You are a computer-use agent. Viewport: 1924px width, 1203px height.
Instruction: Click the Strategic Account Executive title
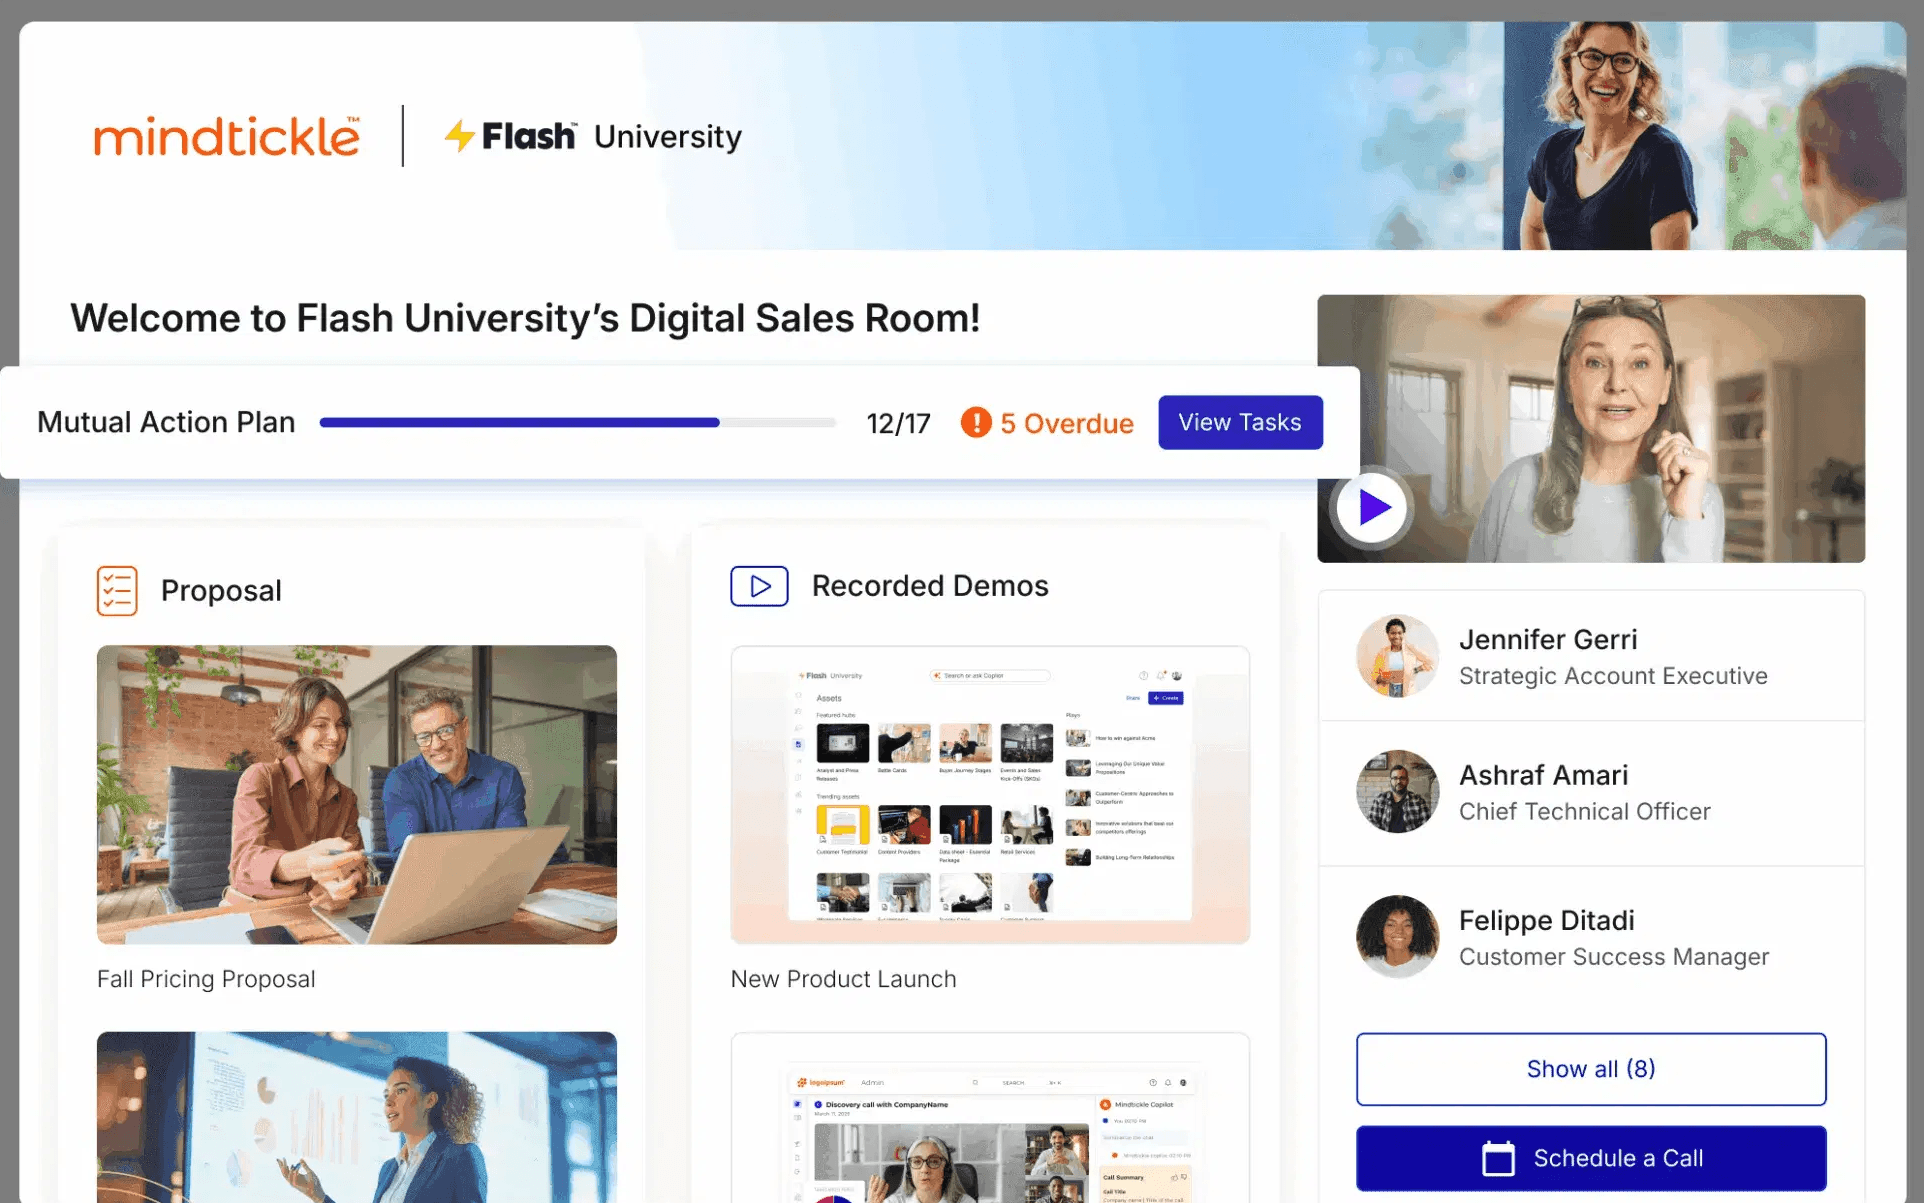(x=1613, y=676)
